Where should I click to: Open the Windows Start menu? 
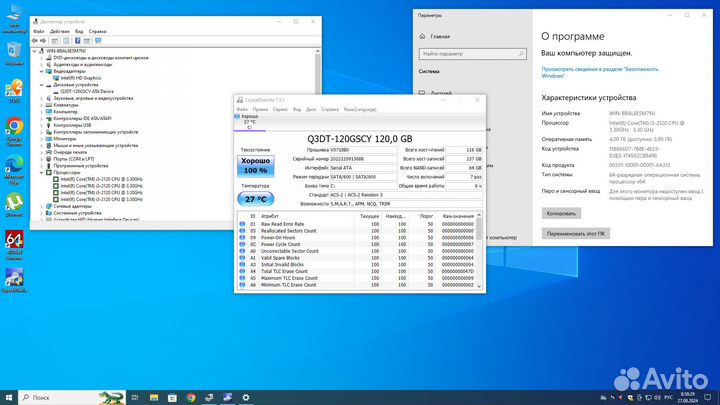tap(9, 397)
